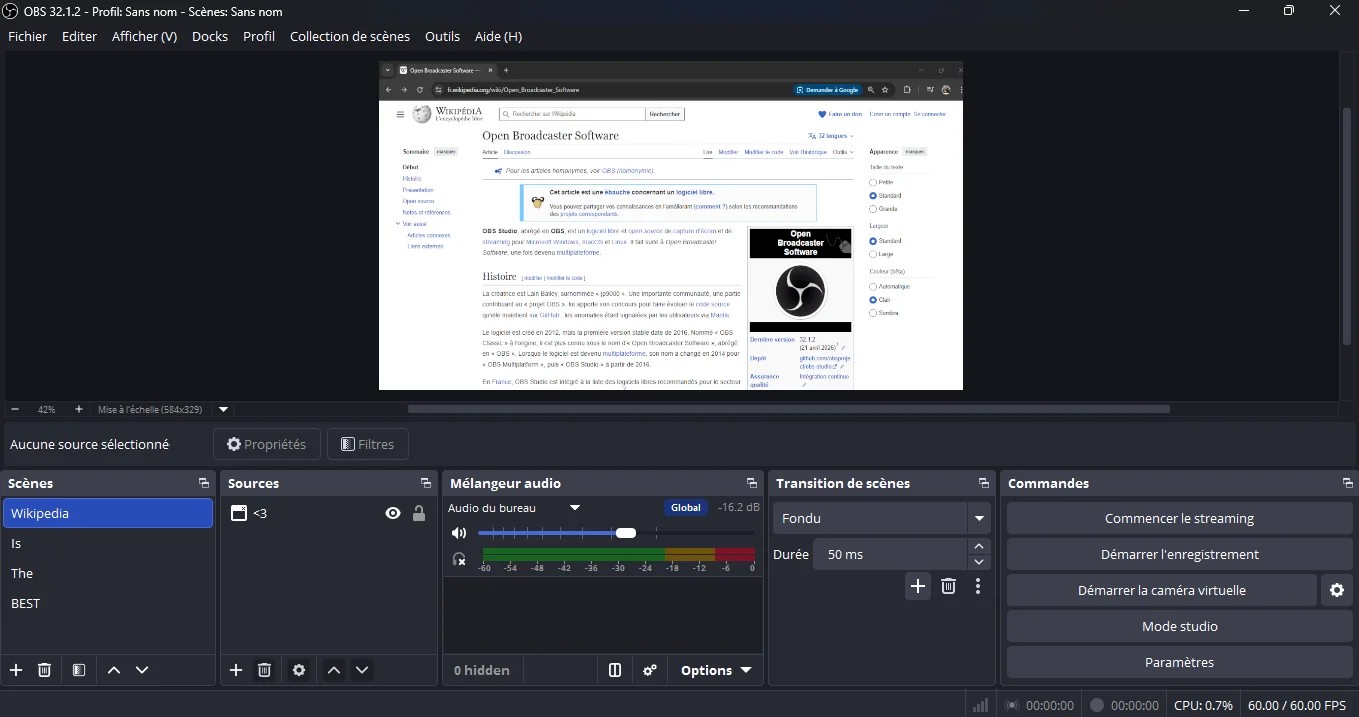Open the Aide (H) menu
Image resolution: width=1359 pixels, height=717 pixels.
498,36
